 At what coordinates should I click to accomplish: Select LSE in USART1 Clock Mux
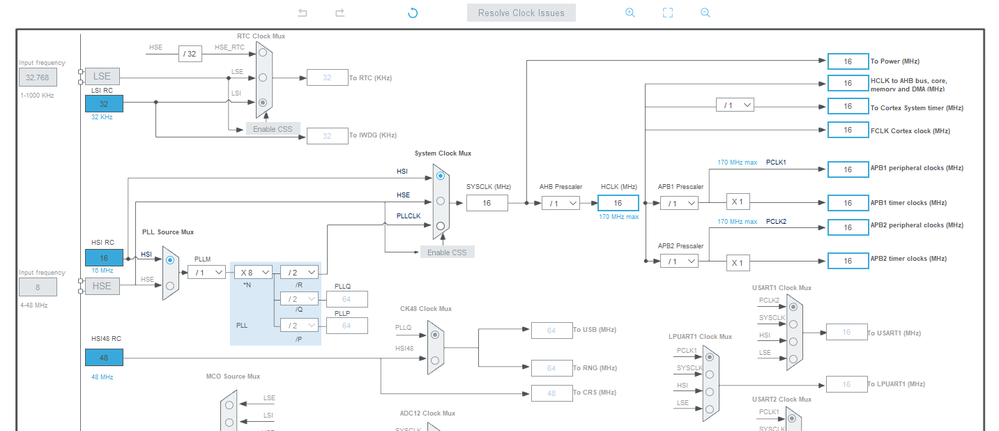point(793,358)
